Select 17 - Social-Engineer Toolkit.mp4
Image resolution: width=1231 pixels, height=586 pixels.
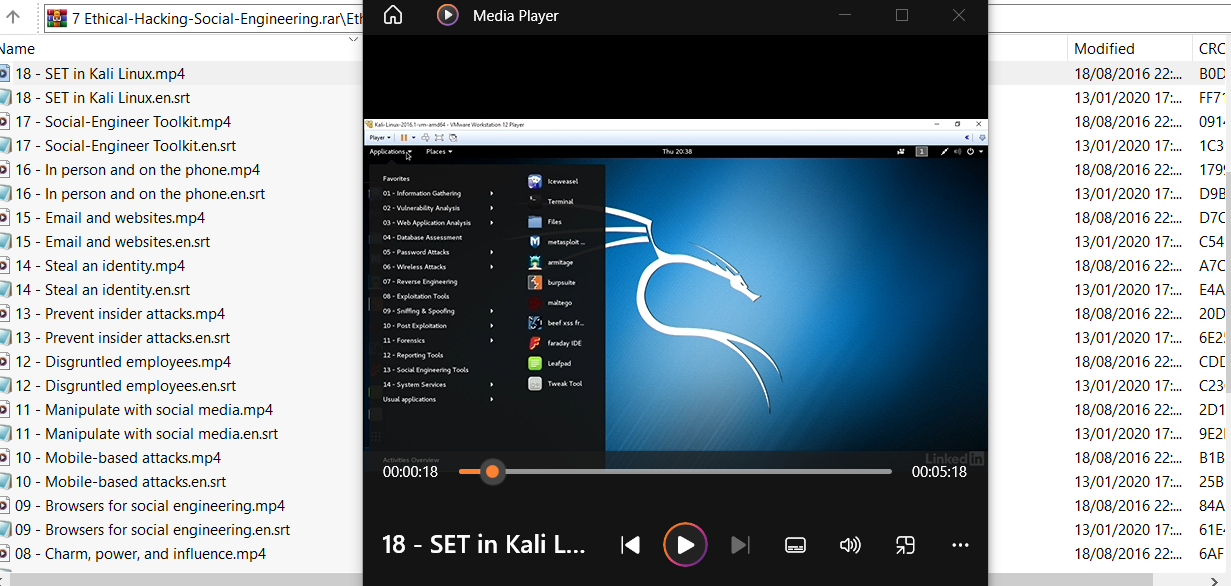(x=122, y=121)
